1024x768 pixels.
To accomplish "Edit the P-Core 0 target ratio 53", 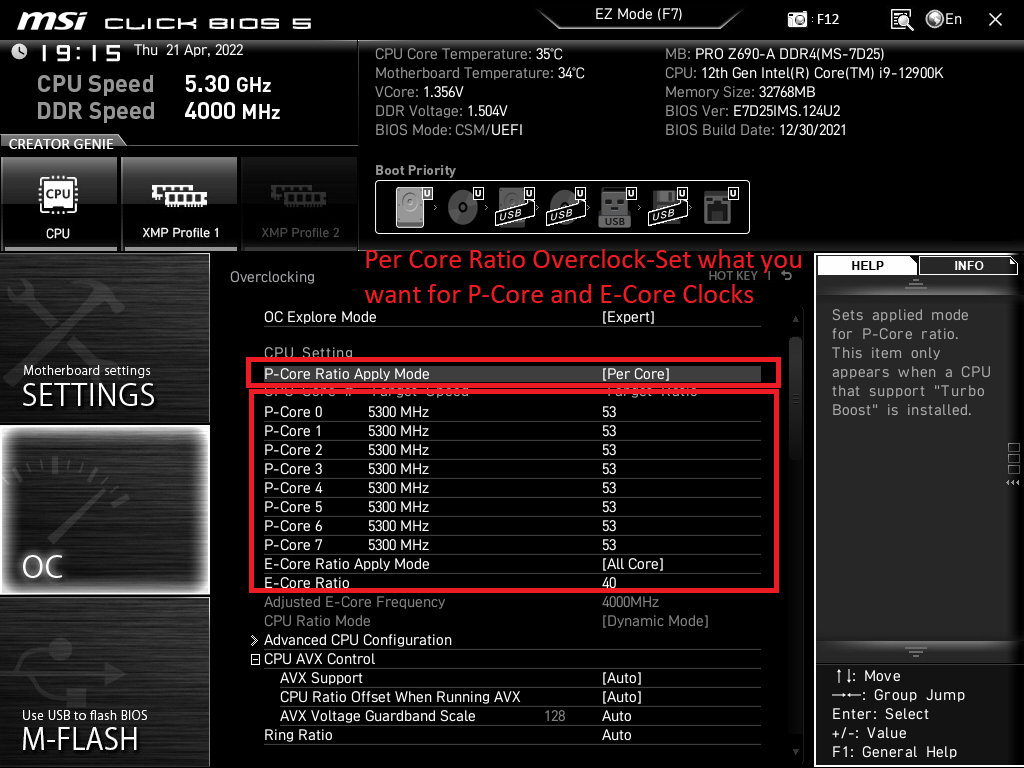I will pyautogui.click(x=609, y=412).
